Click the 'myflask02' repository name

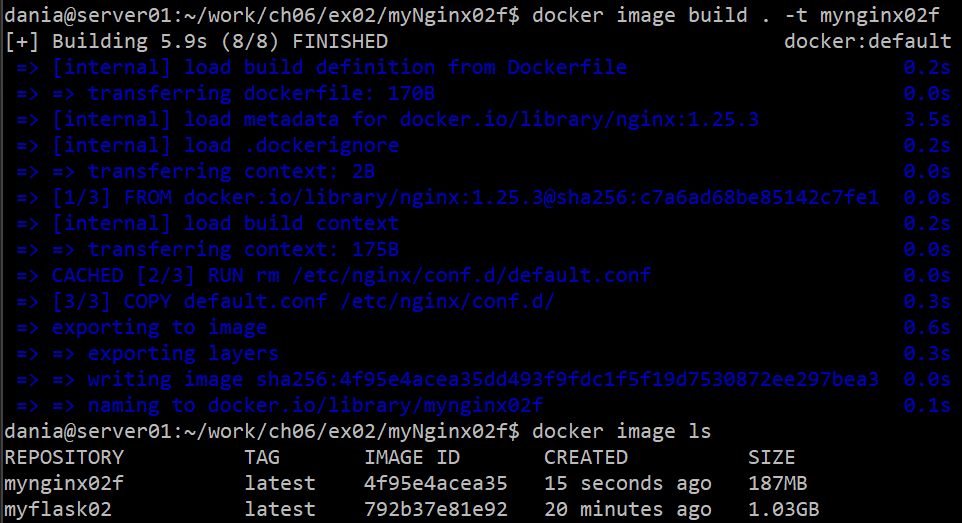(x=58, y=509)
